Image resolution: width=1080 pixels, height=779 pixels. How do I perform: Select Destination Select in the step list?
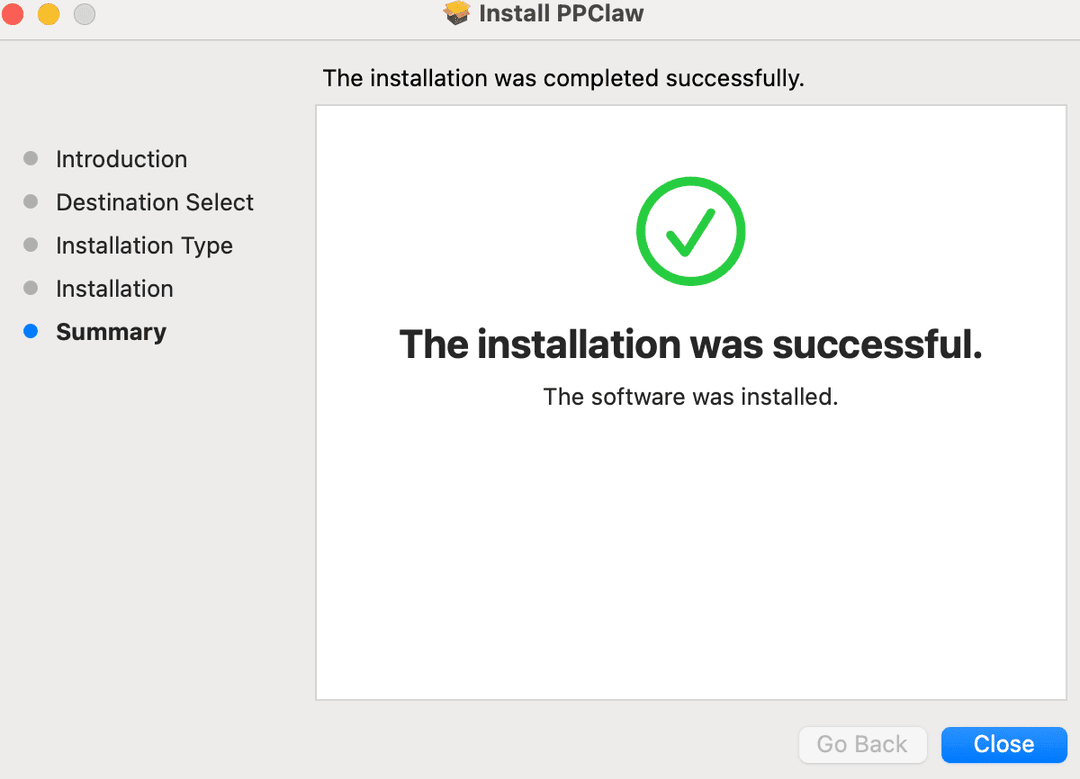[x=154, y=202]
